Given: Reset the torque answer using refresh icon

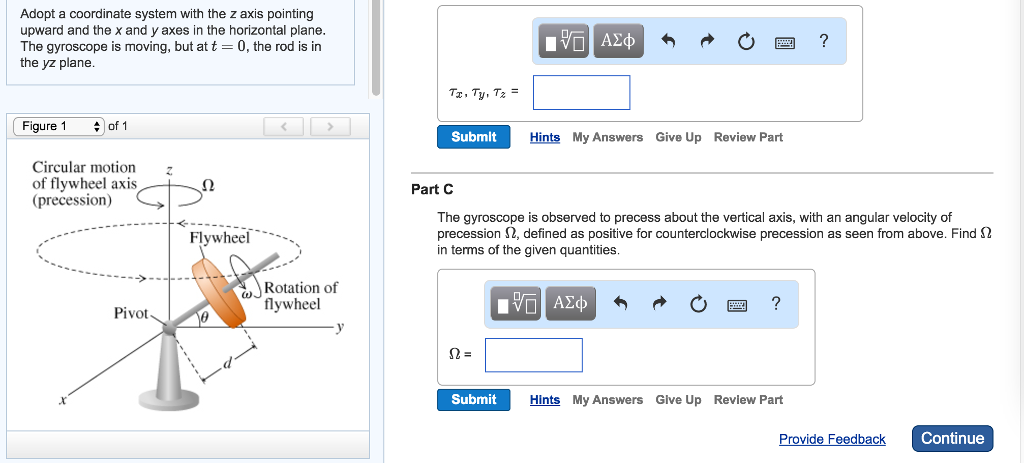Looking at the screenshot, I should pos(745,42).
